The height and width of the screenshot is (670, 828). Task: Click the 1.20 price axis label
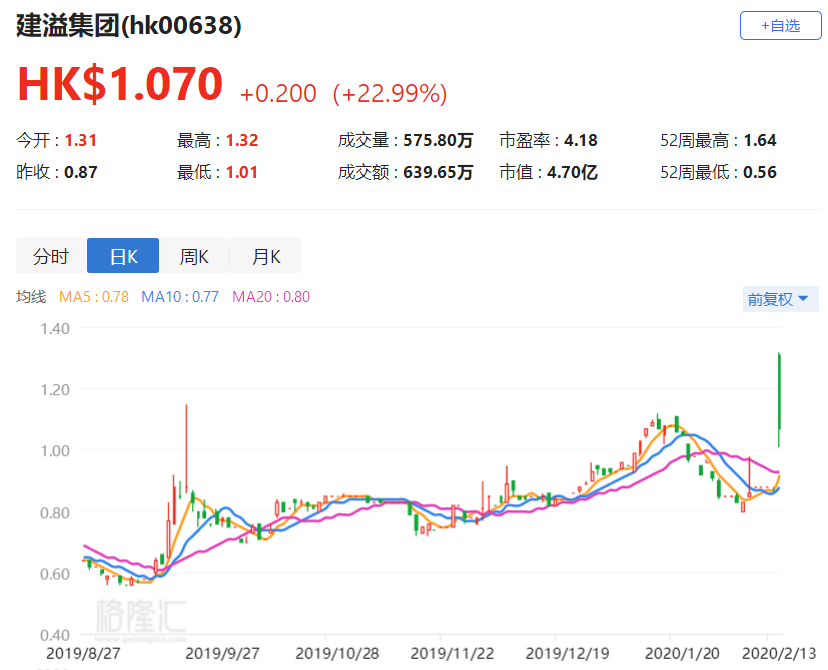pos(55,390)
